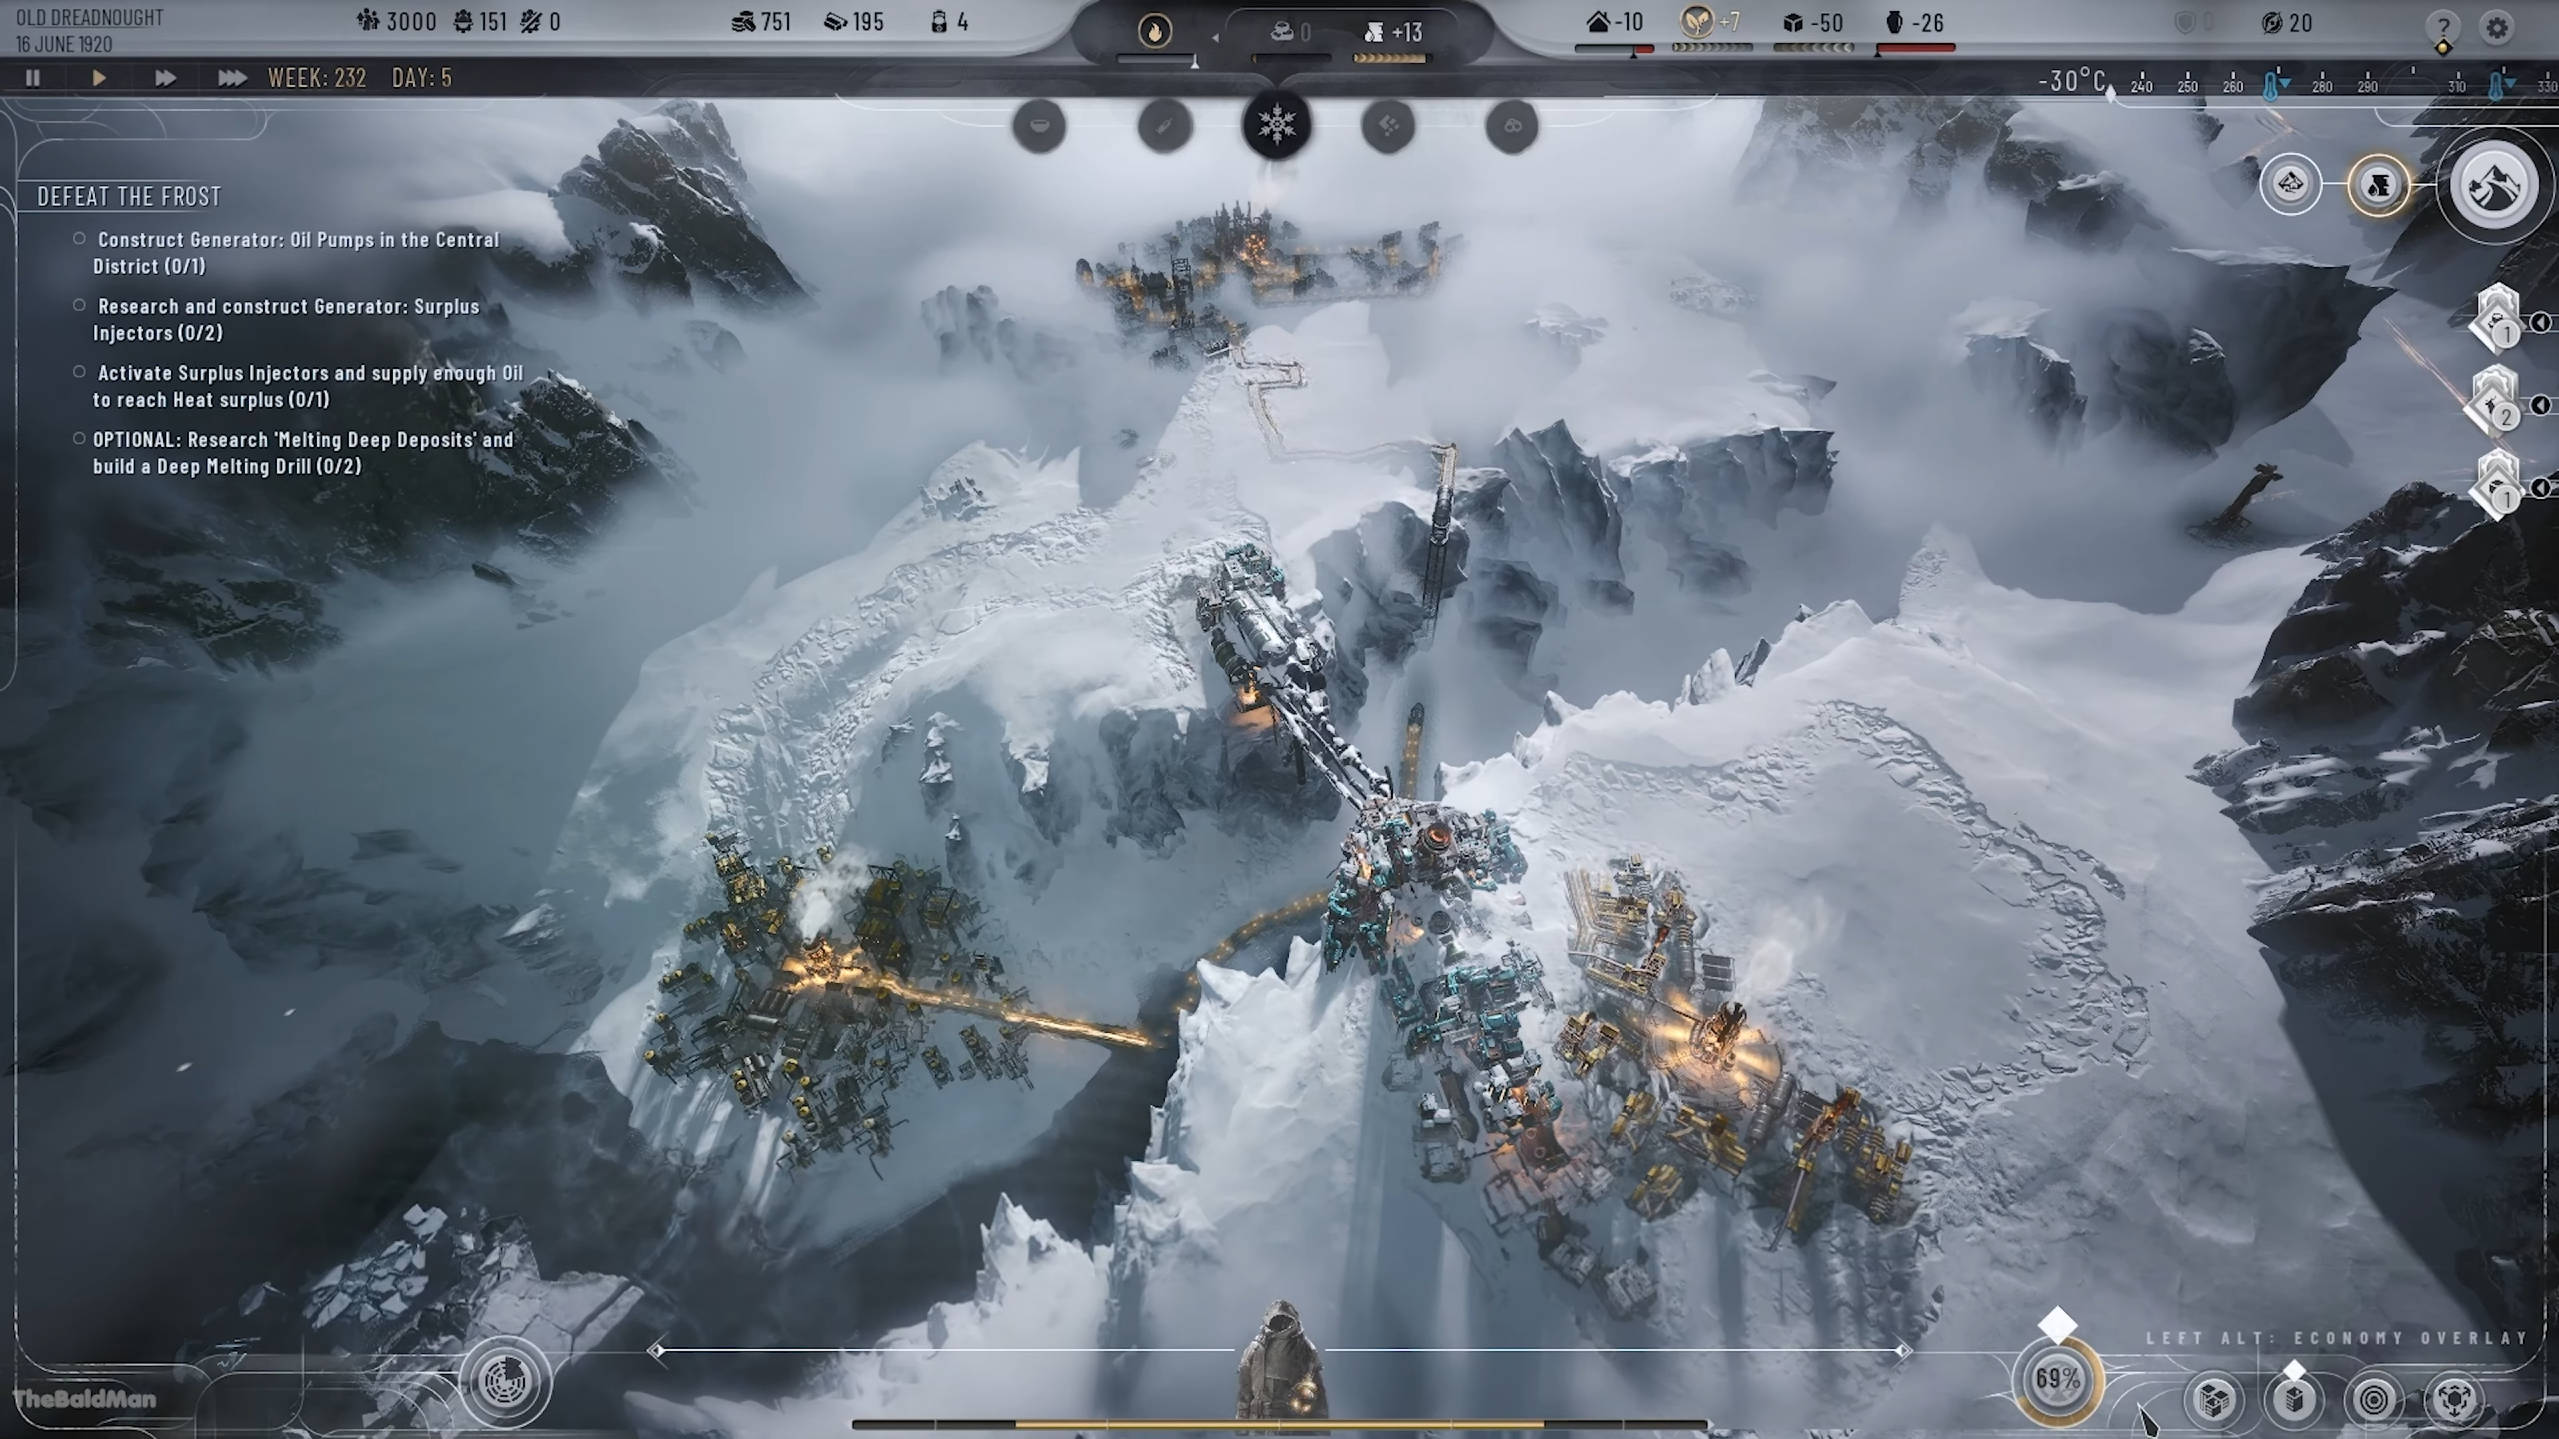The image size is (2559, 1439).
Task: Click the oil fuel indicator showing +13
Action: pos(1393,33)
